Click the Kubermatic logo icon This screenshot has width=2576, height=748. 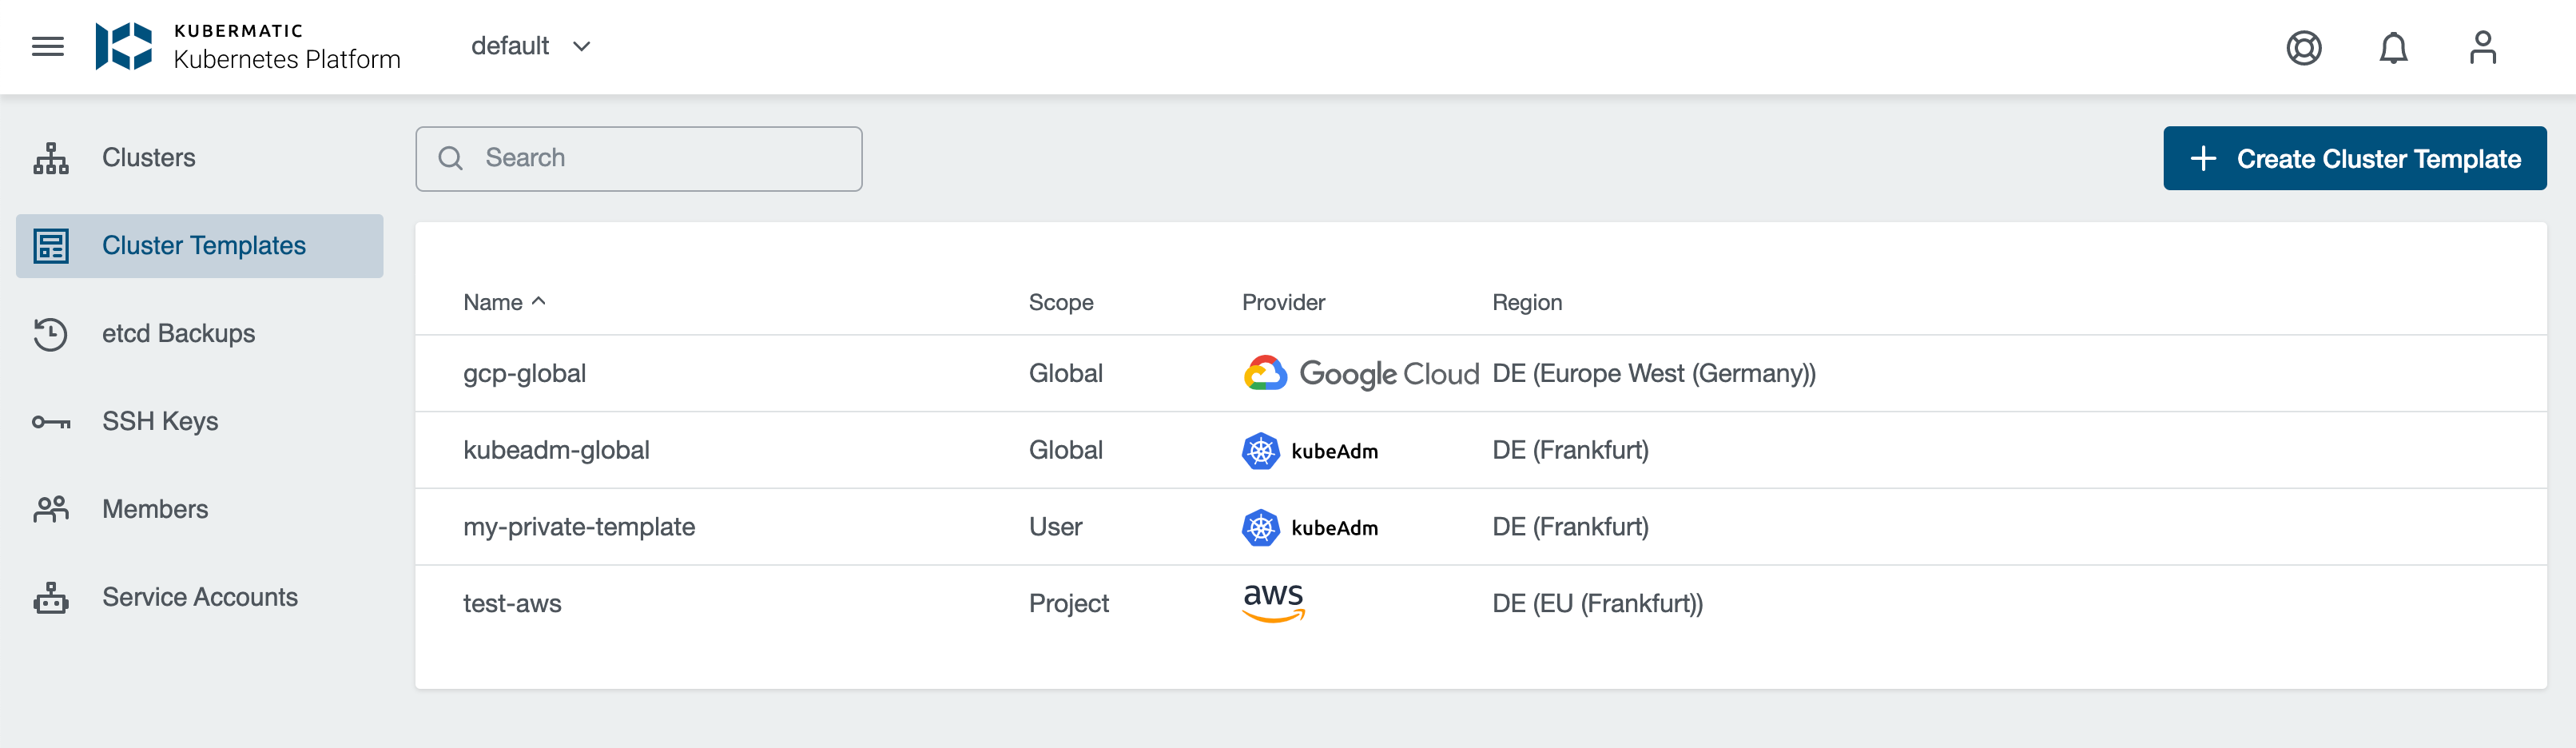pos(124,47)
